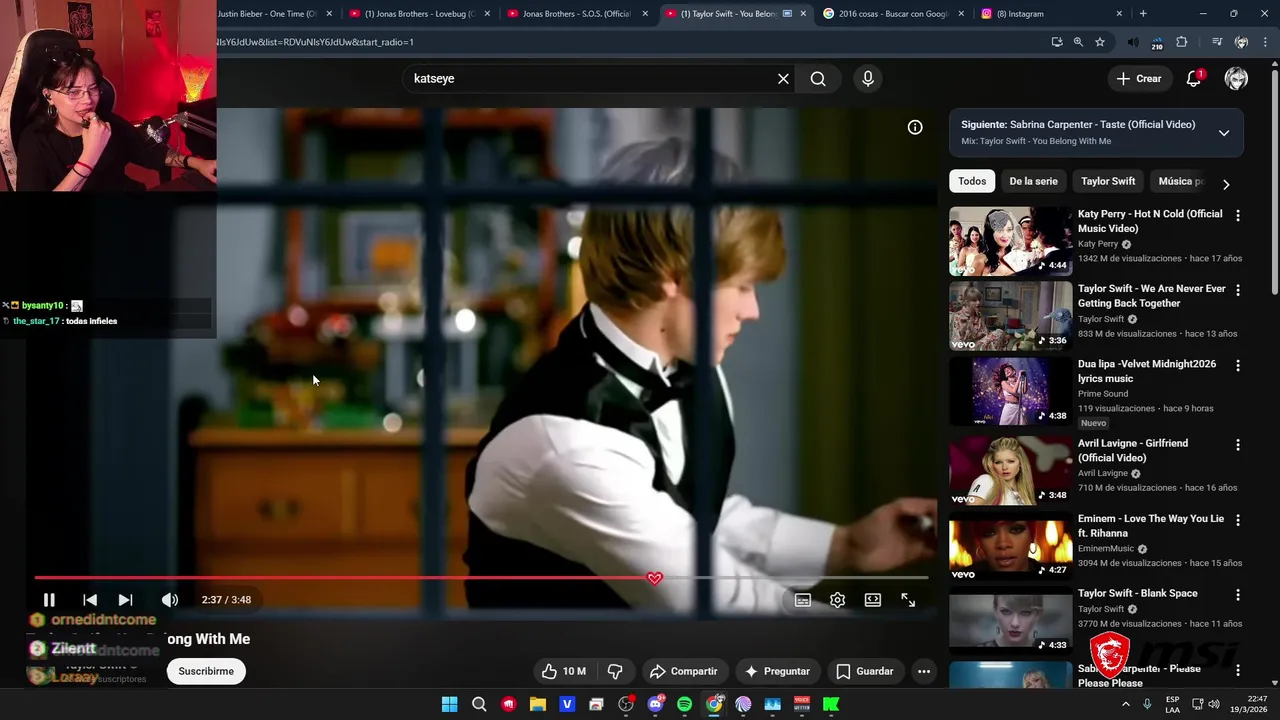Open the Crear menu
This screenshot has width=1280, height=720.
[x=1139, y=79]
